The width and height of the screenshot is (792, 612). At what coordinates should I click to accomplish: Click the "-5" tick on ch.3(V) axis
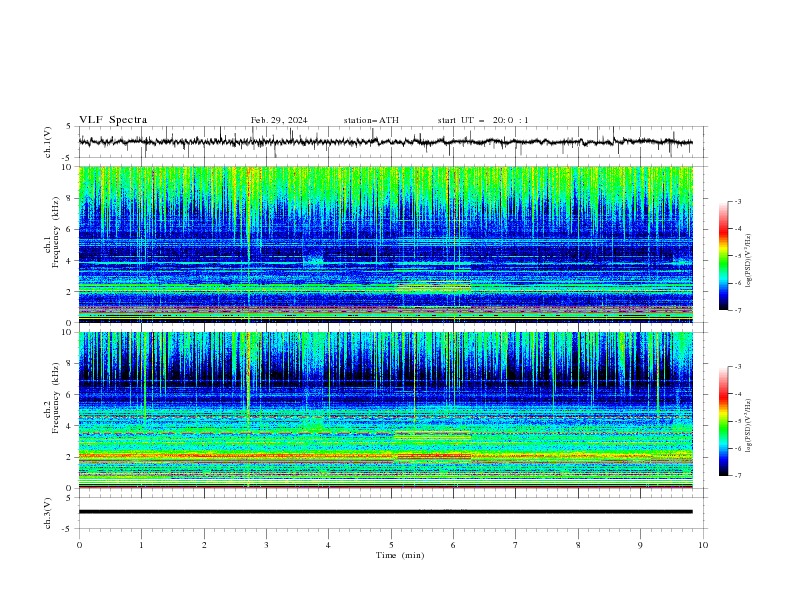(x=67, y=529)
